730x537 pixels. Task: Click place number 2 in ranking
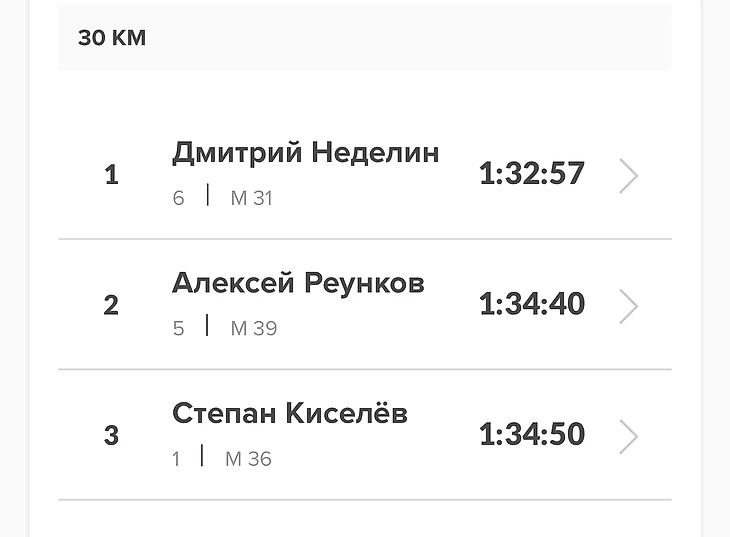[x=111, y=305]
